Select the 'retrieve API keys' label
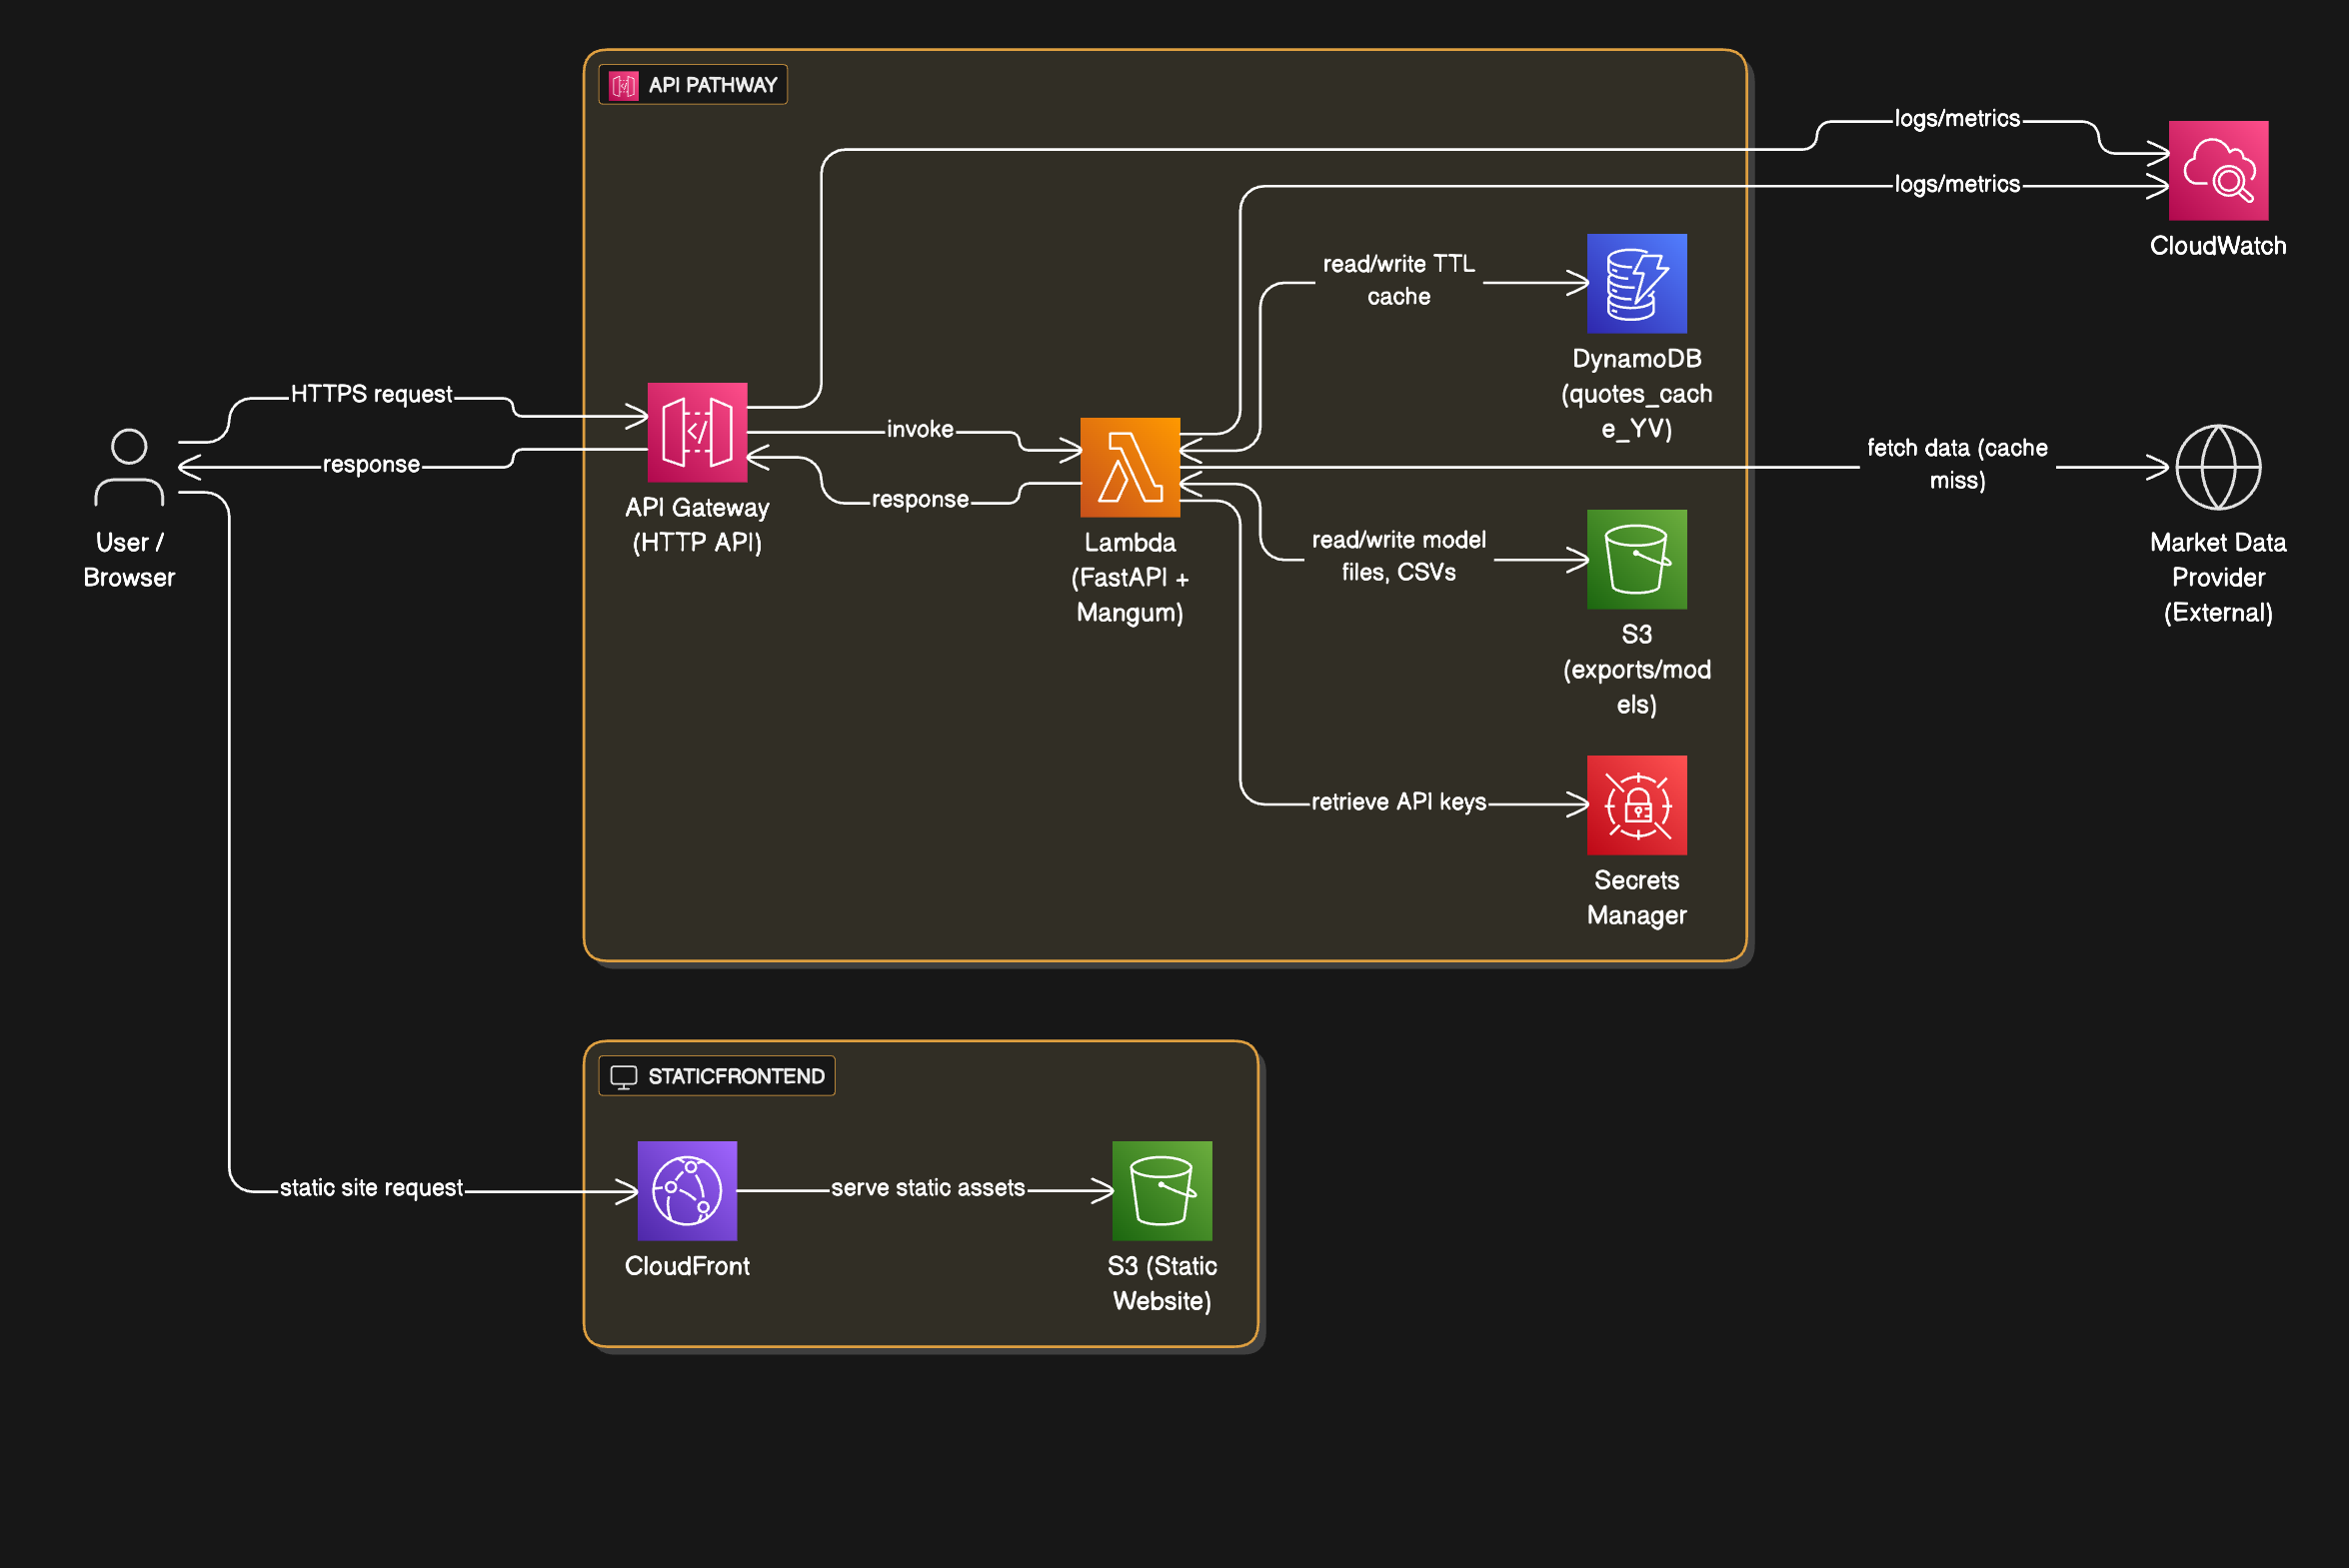Image resolution: width=2349 pixels, height=1568 pixels. pyautogui.click(x=1399, y=802)
